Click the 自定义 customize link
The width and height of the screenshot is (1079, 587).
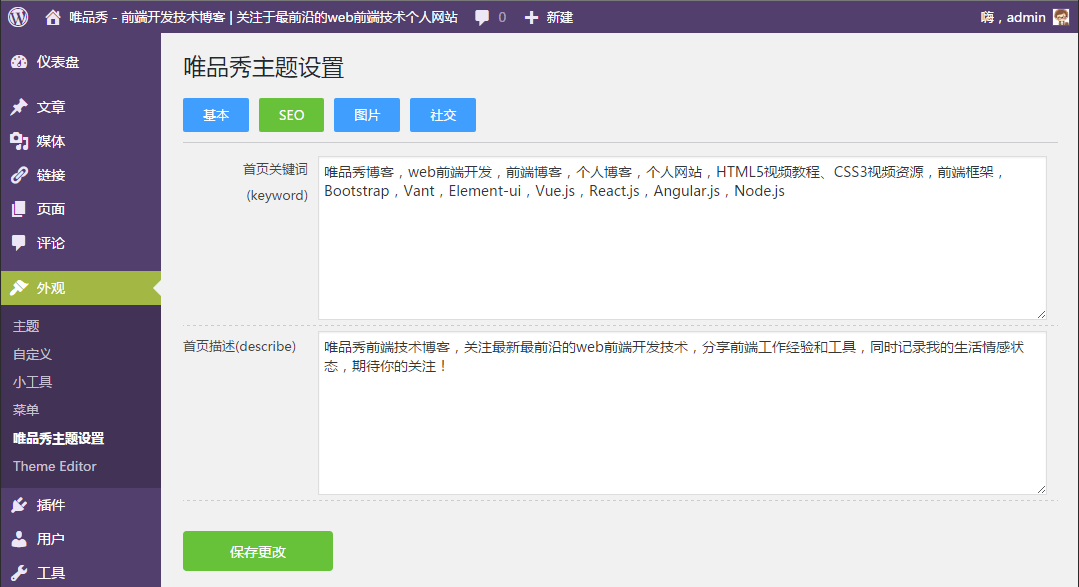click(31, 353)
